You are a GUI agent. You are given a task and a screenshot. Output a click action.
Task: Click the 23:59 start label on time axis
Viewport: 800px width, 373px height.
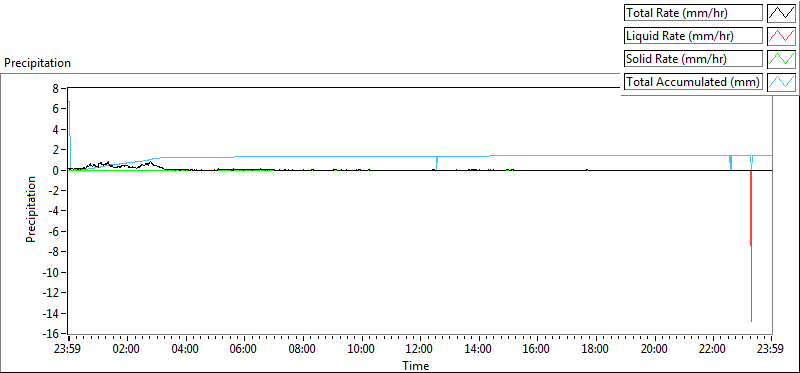[69, 350]
